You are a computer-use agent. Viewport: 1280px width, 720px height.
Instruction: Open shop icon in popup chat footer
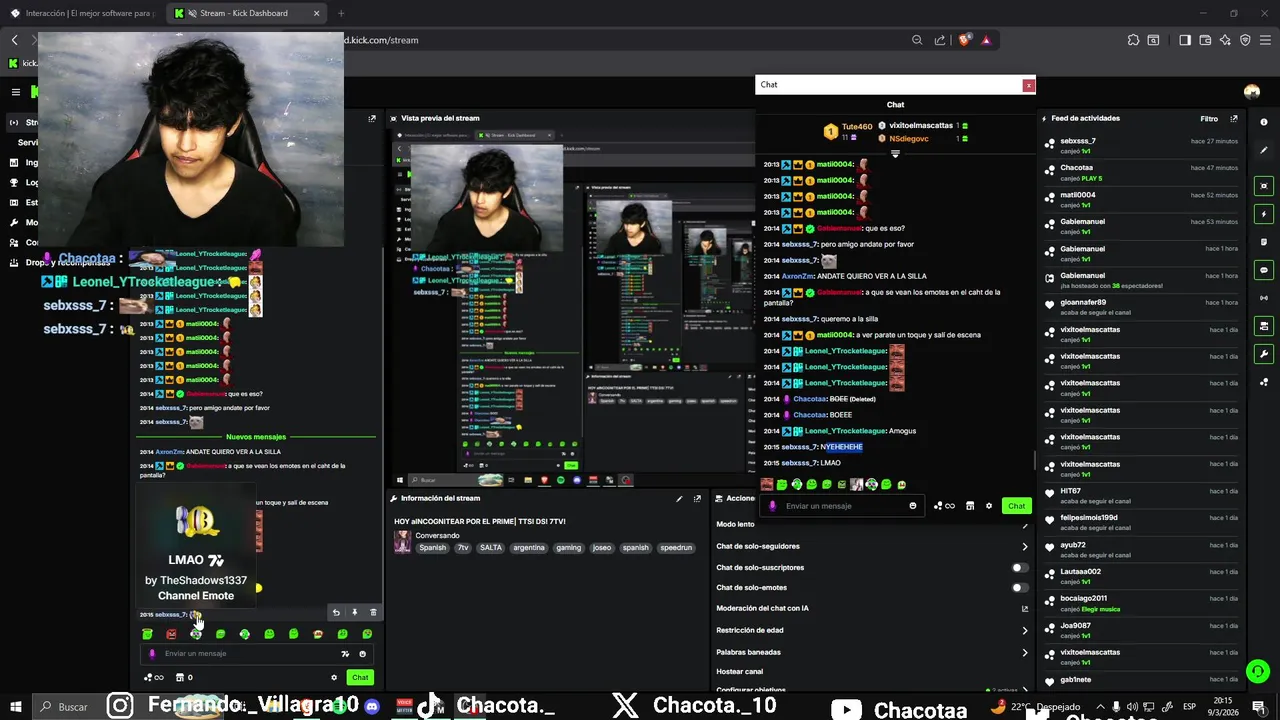(x=970, y=506)
